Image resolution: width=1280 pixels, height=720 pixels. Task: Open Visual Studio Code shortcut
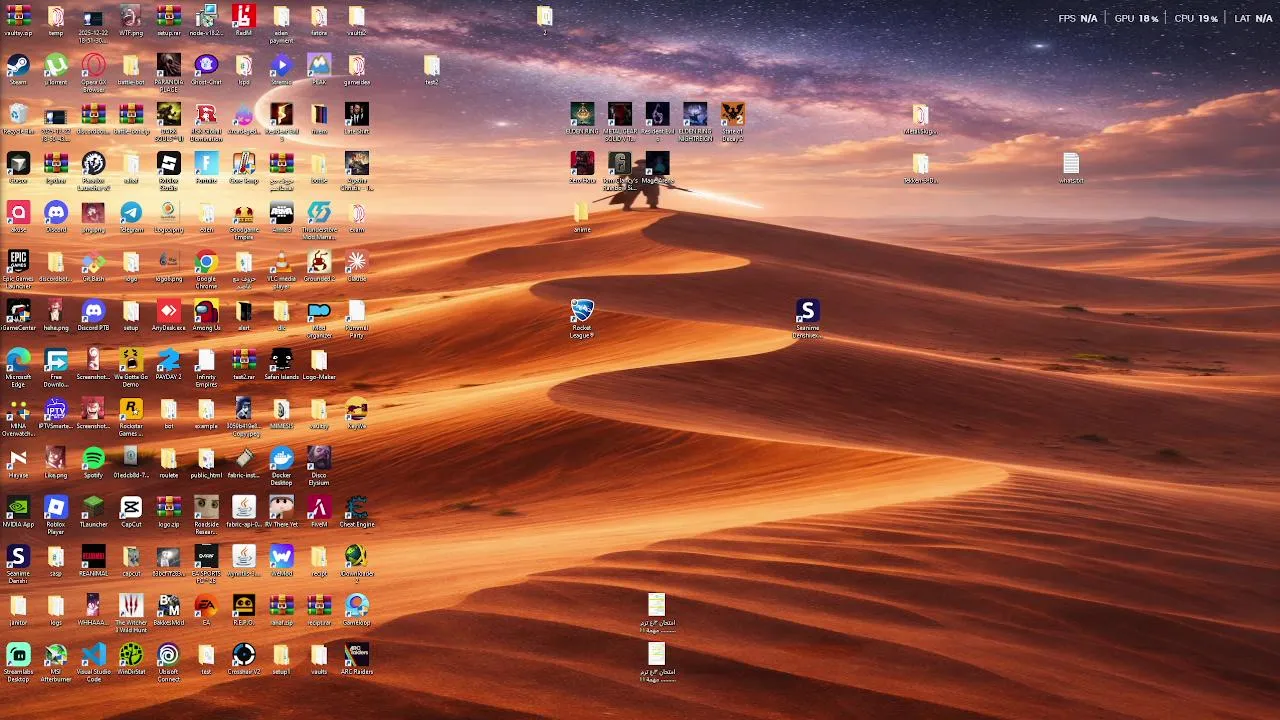click(x=93, y=660)
